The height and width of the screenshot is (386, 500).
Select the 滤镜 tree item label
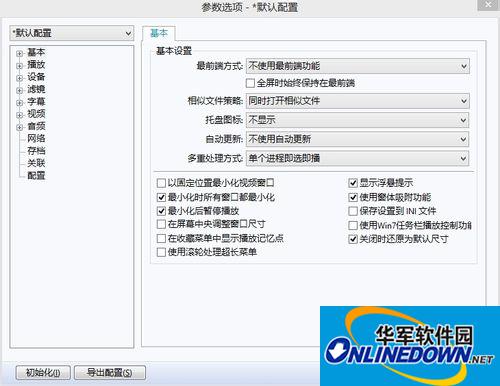point(36,89)
